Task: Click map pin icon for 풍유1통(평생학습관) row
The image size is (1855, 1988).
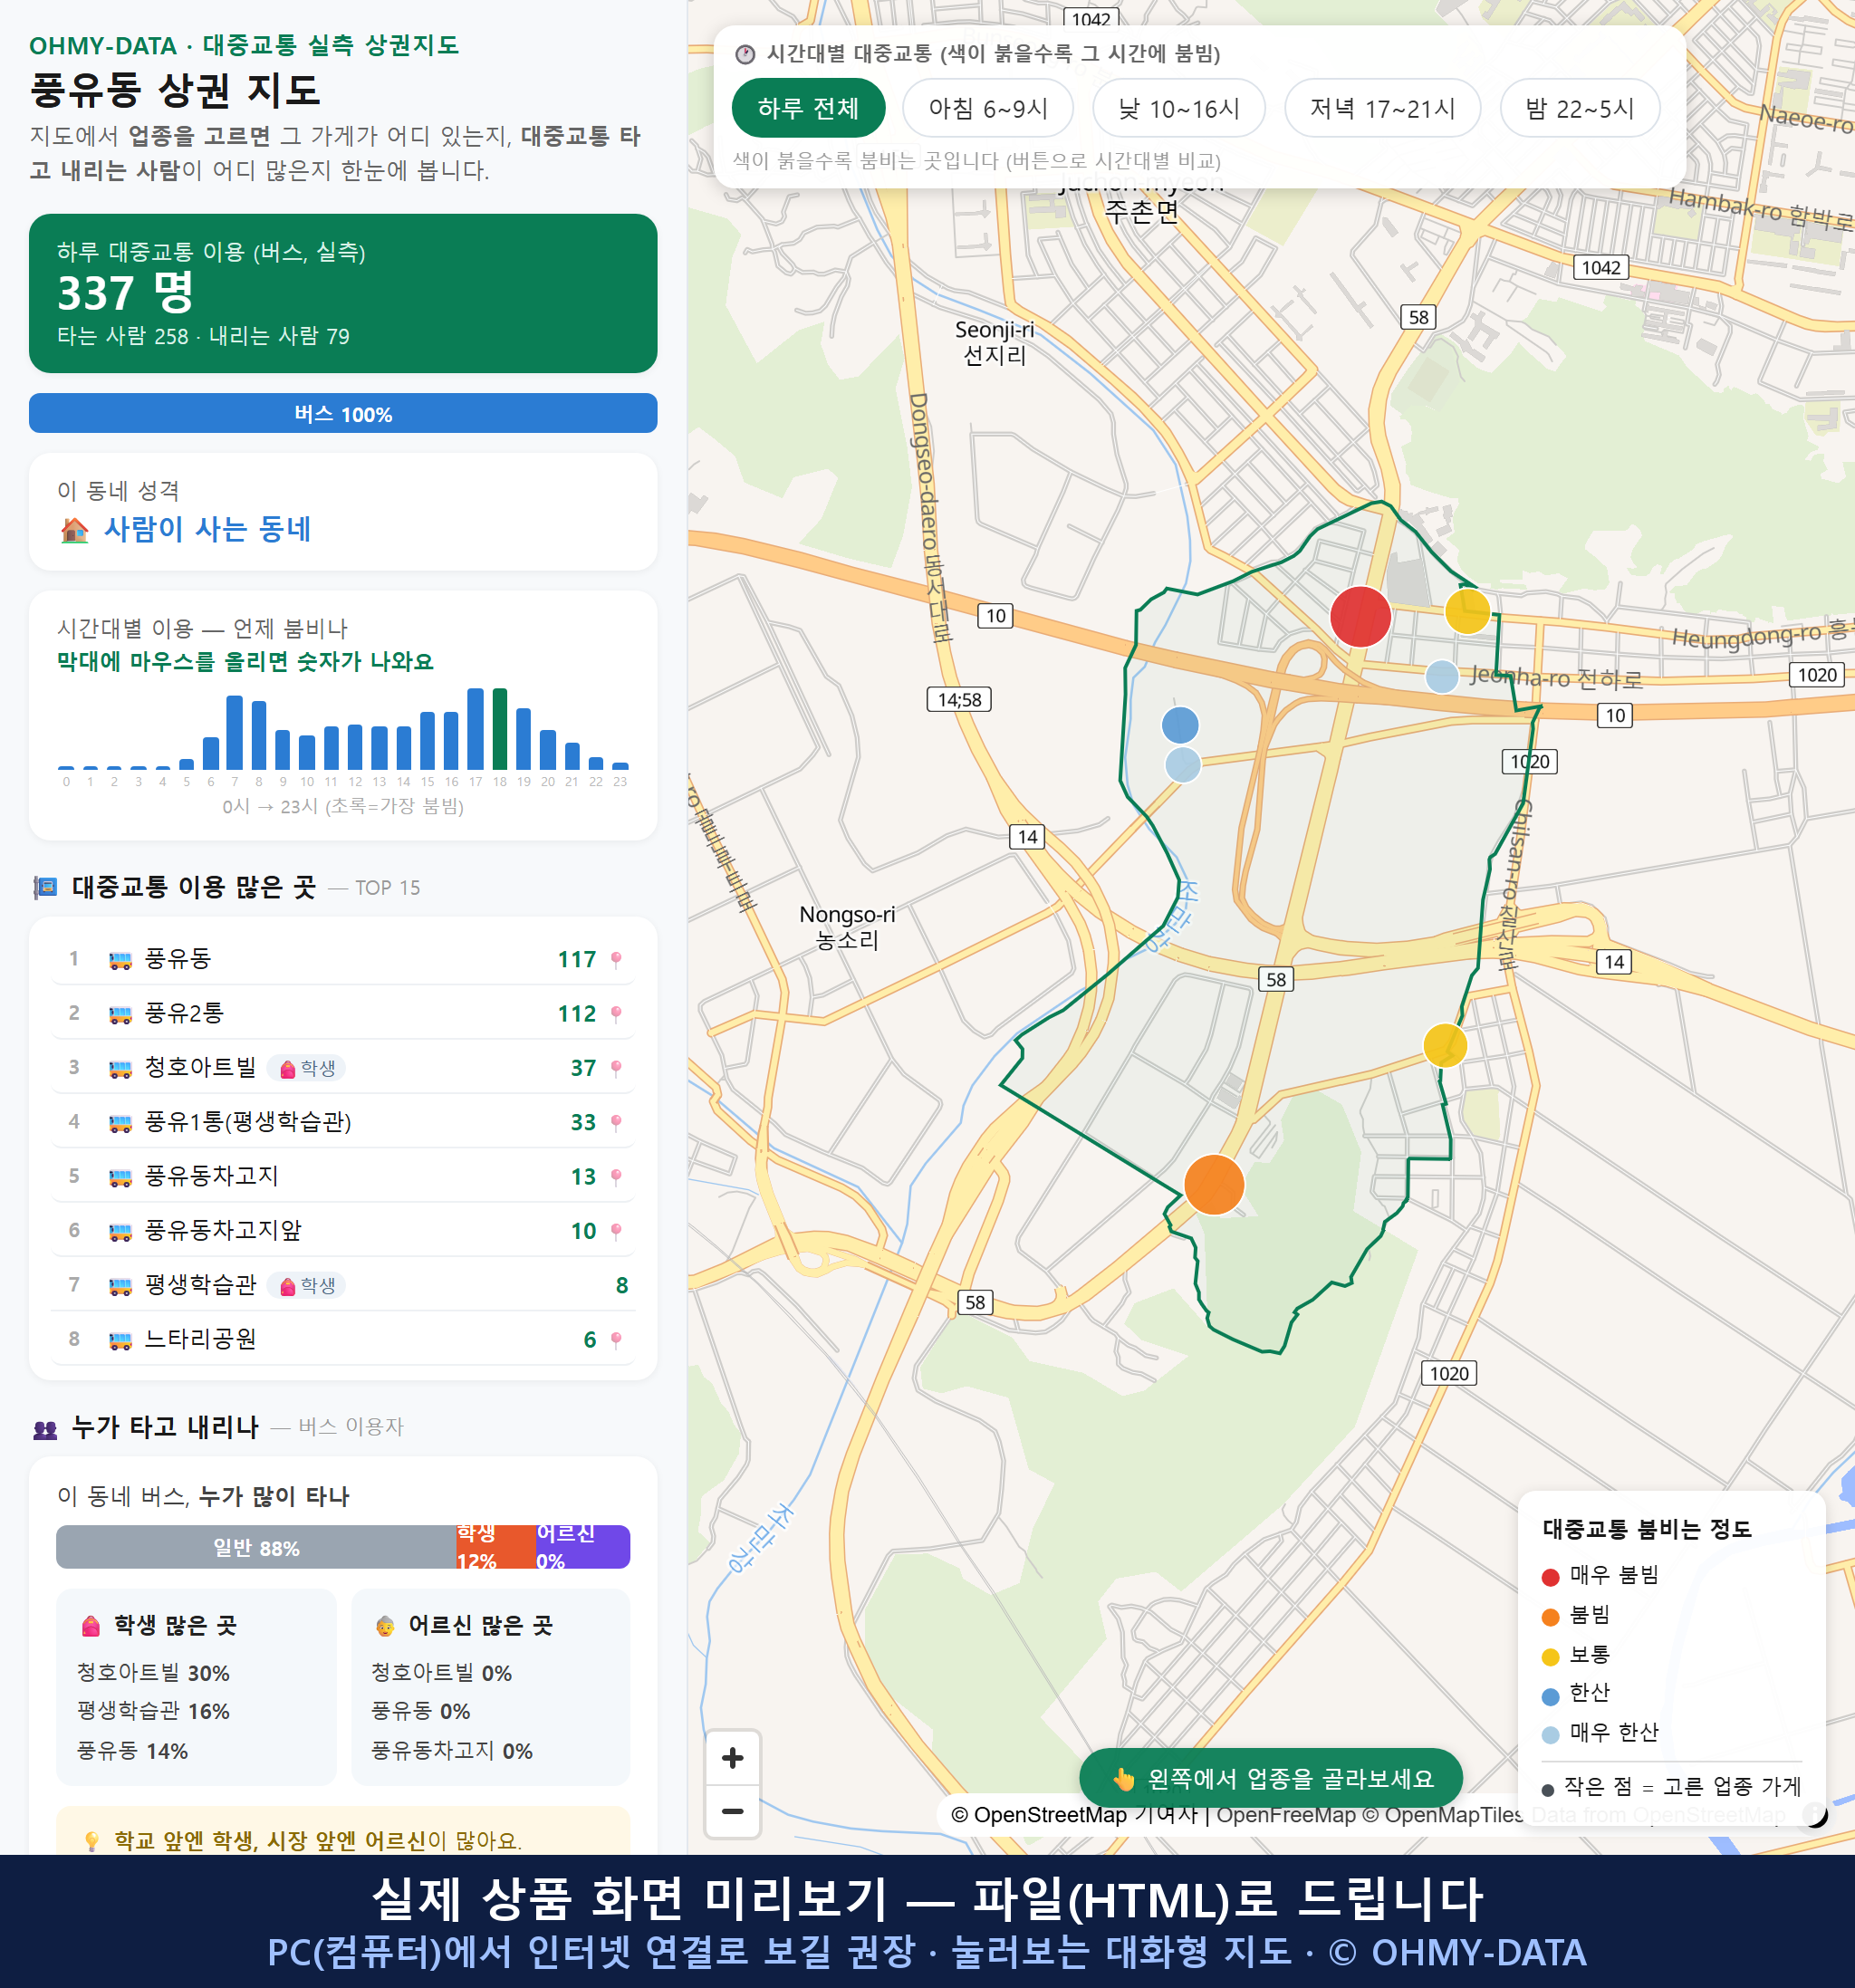Action: pyautogui.click(x=616, y=1123)
